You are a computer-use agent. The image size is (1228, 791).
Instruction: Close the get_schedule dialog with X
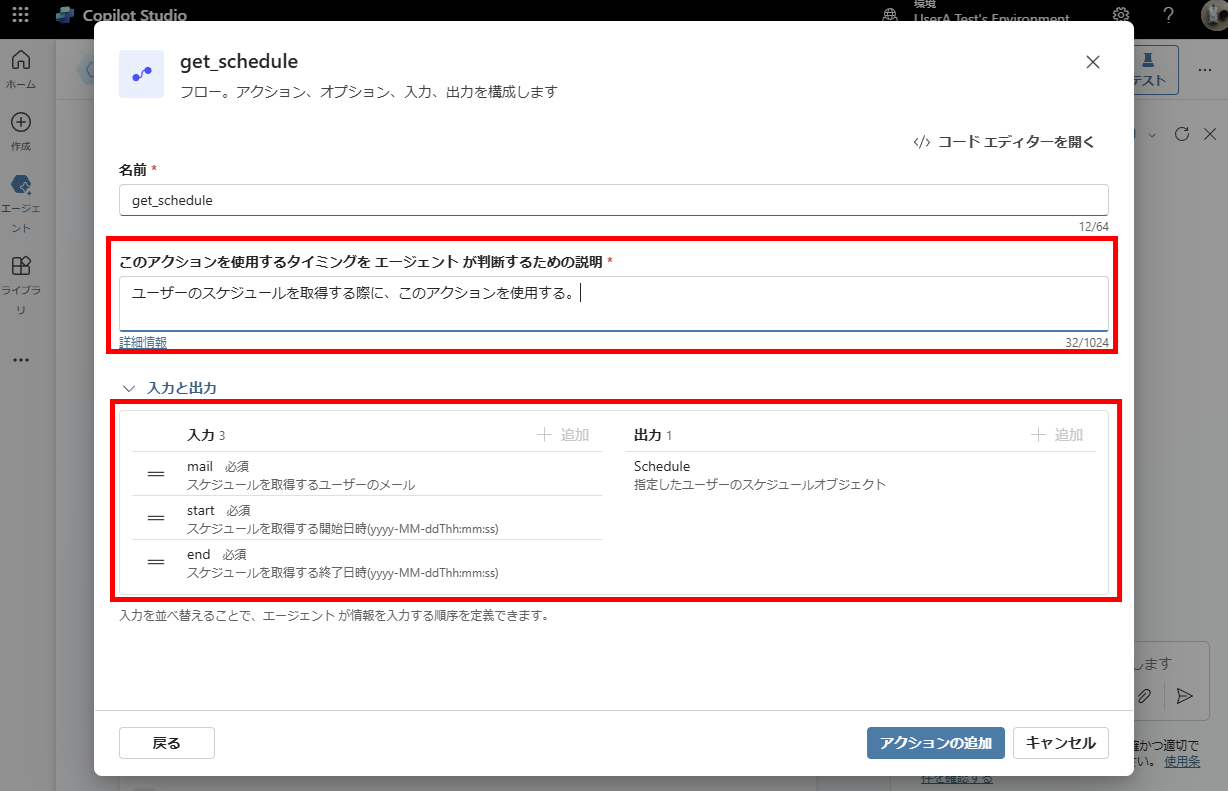click(x=1093, y=62)
